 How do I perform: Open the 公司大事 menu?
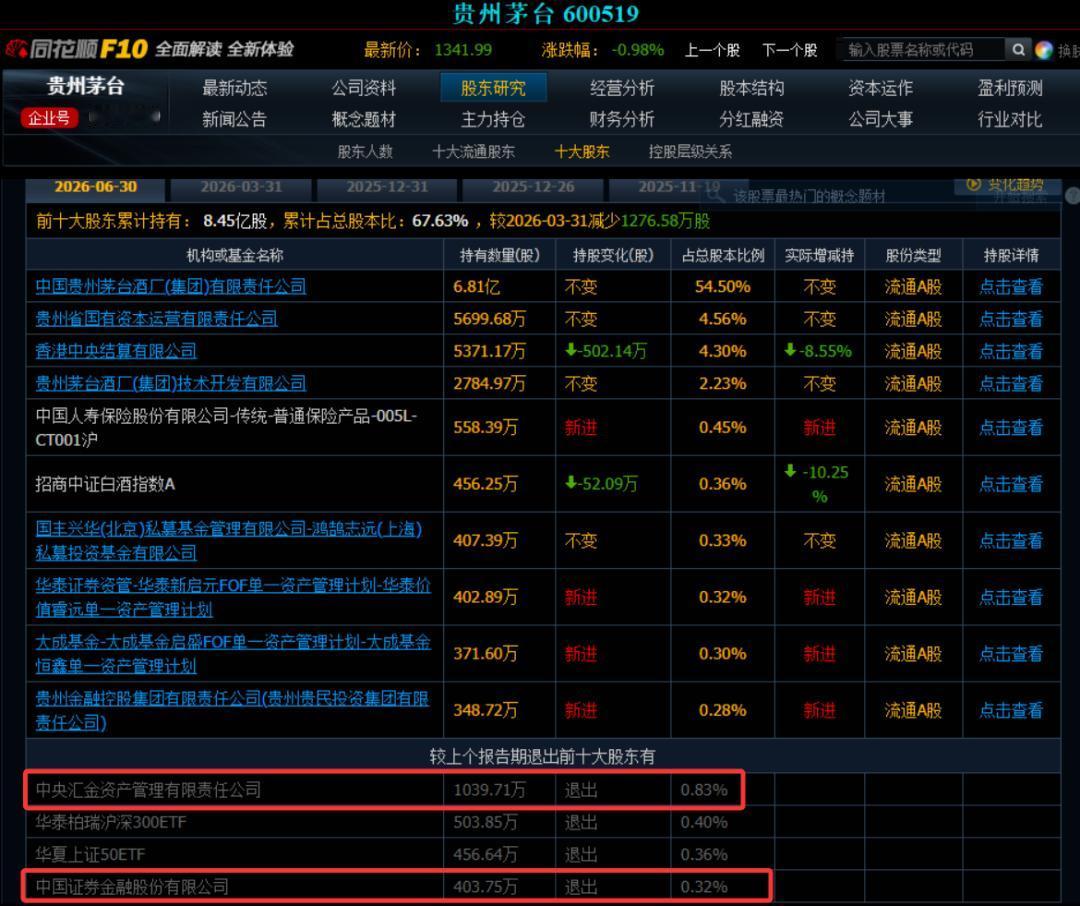(x=880, y=119)
